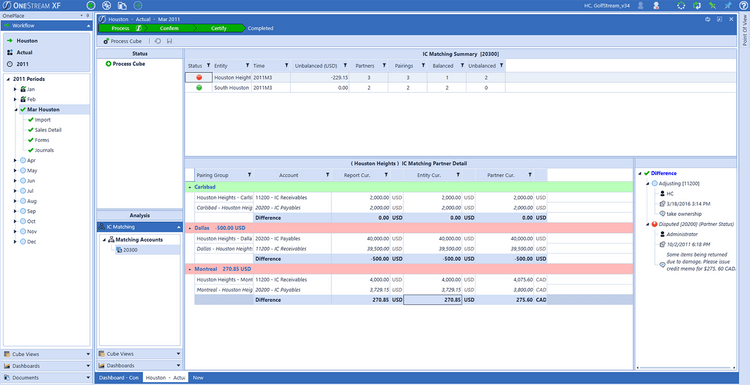Switch to the Dashboard - Con tab
Screen dimensions: 750x385
[119, 378]
